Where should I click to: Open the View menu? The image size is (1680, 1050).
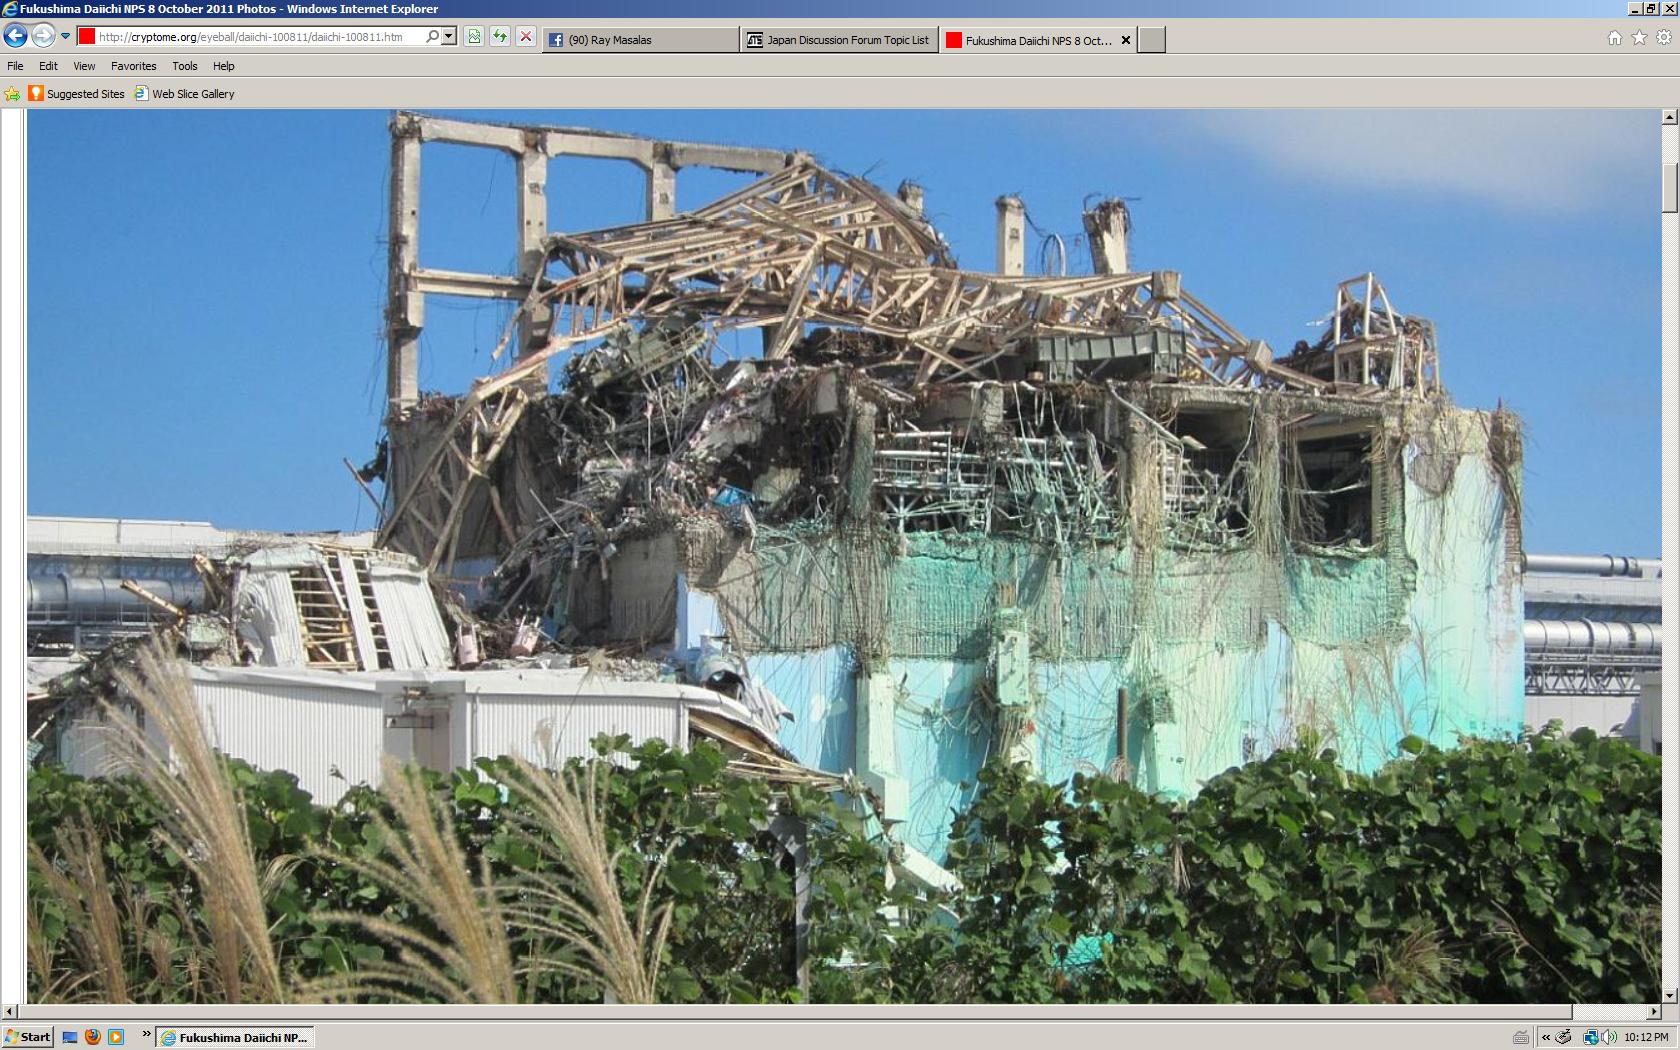(84, 66)
